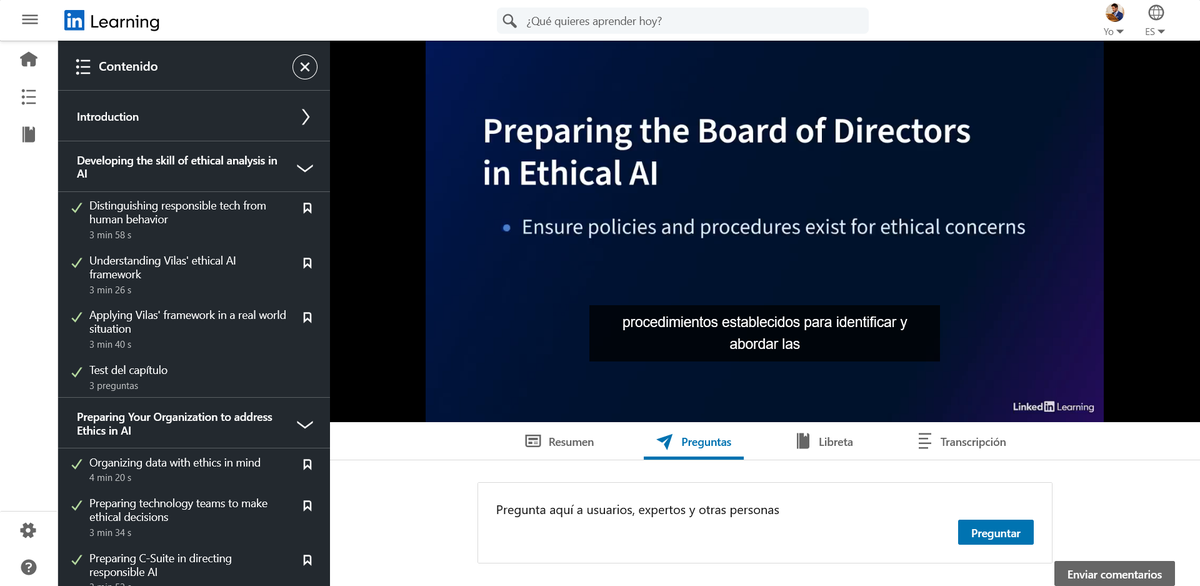
Task: Select the sidebar my-learning list icon
Action: (28, 97)
